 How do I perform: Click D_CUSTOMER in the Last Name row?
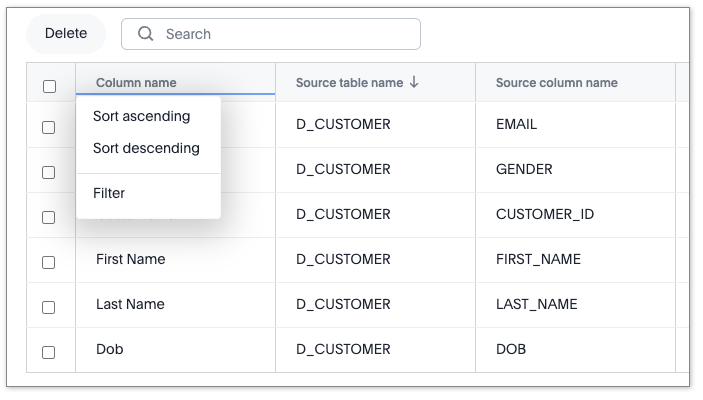(343, 304)
